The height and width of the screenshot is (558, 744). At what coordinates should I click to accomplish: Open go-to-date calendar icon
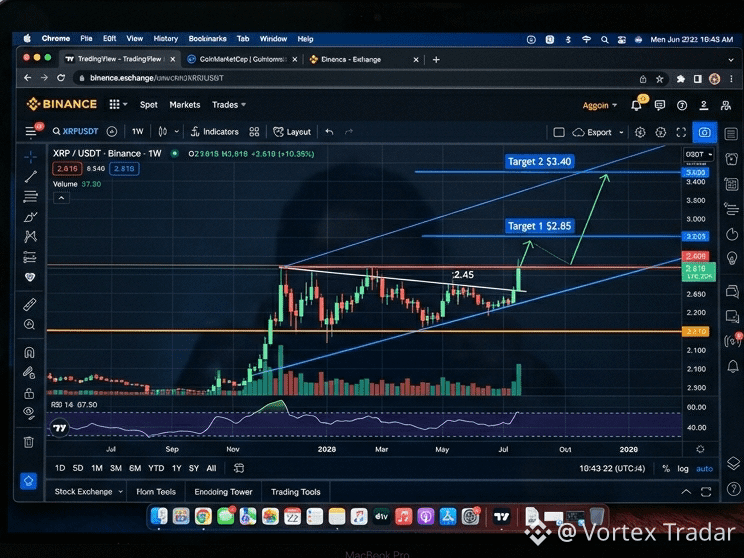(239, 468)
